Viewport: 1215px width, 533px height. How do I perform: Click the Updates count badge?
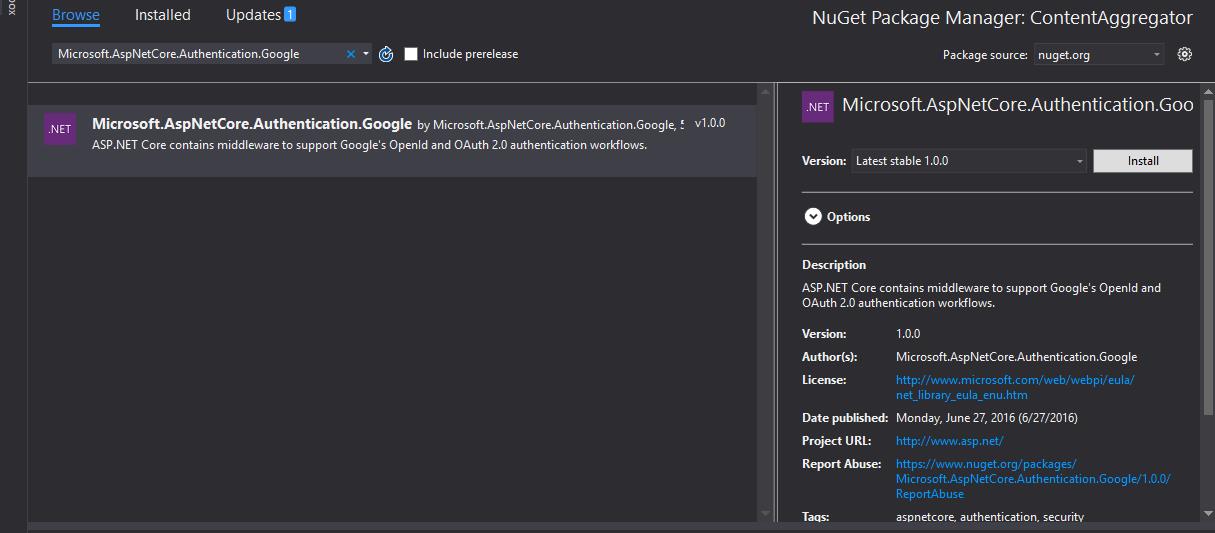[x=290, y=14]
